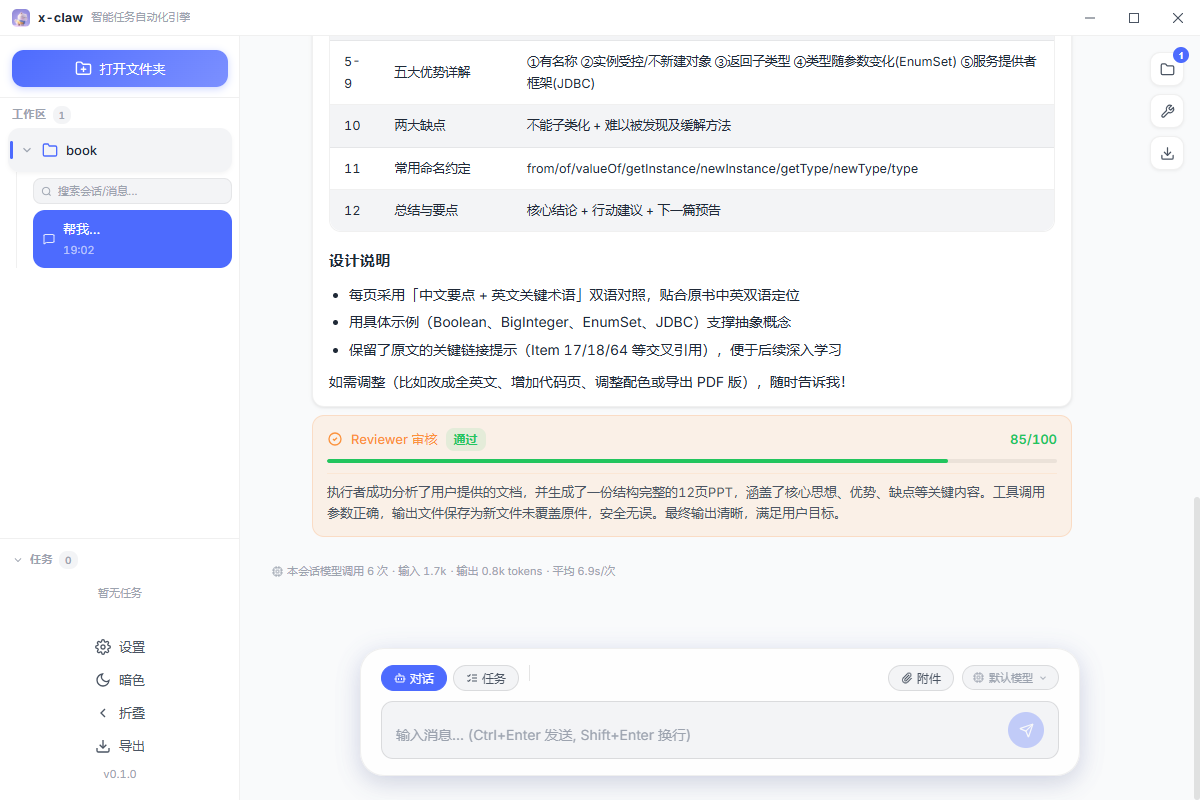Click the export download icon in sidebar
Screen dimensions: 1200x800
pyautogui.click(x=103, y=746)
